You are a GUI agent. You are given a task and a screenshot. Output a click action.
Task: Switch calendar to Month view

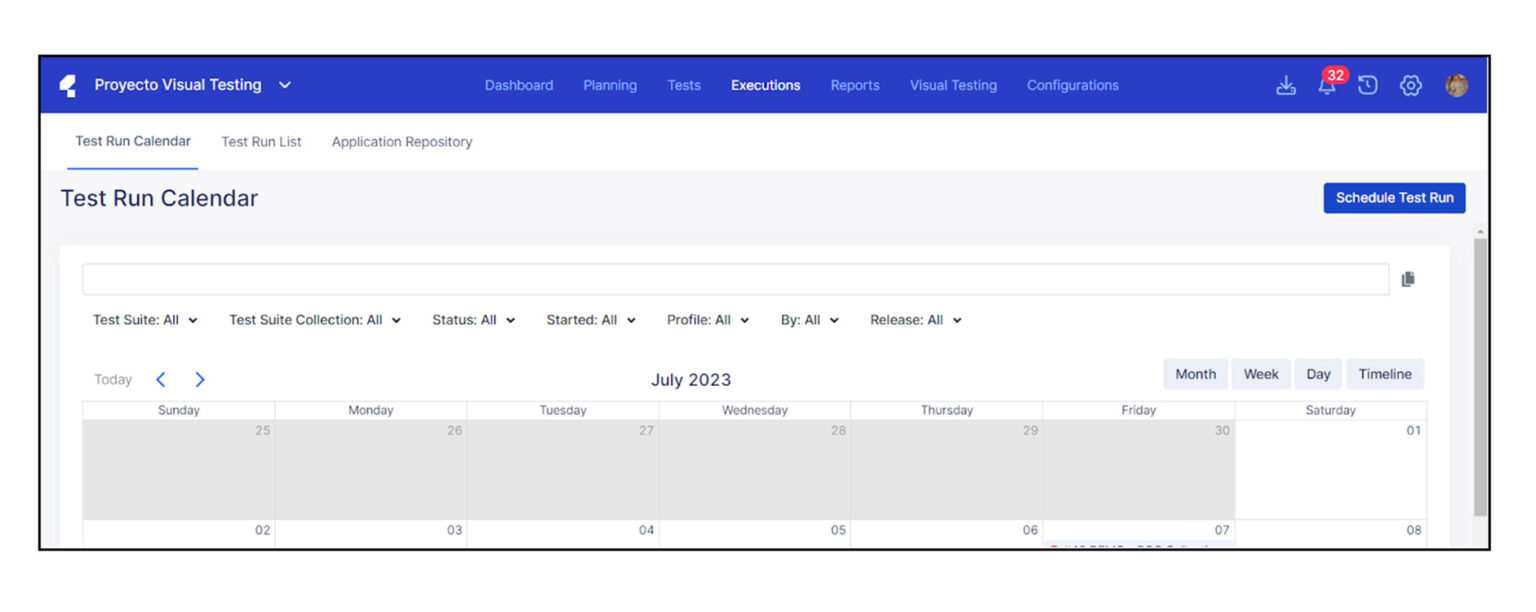pyautogui.click(x=1196, y=374)
